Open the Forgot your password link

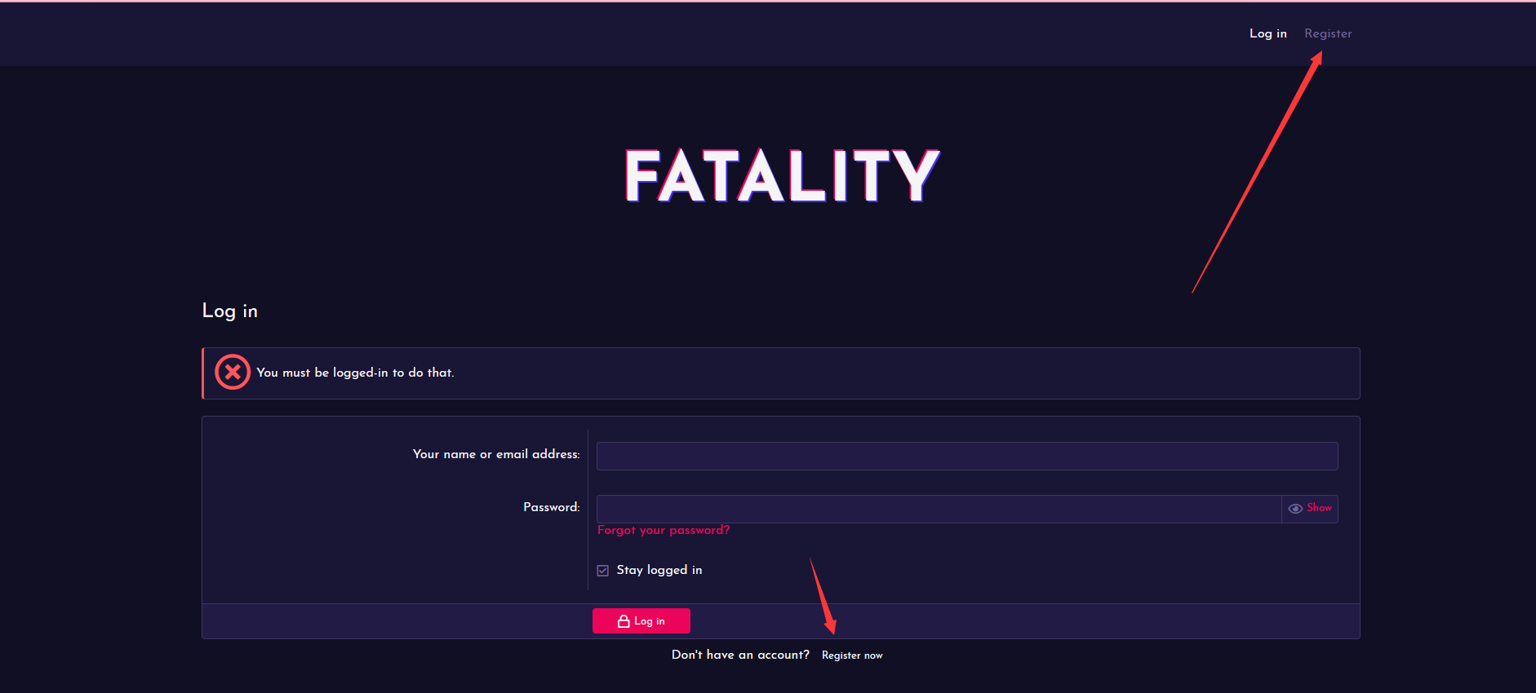click(x=663, y=530)
